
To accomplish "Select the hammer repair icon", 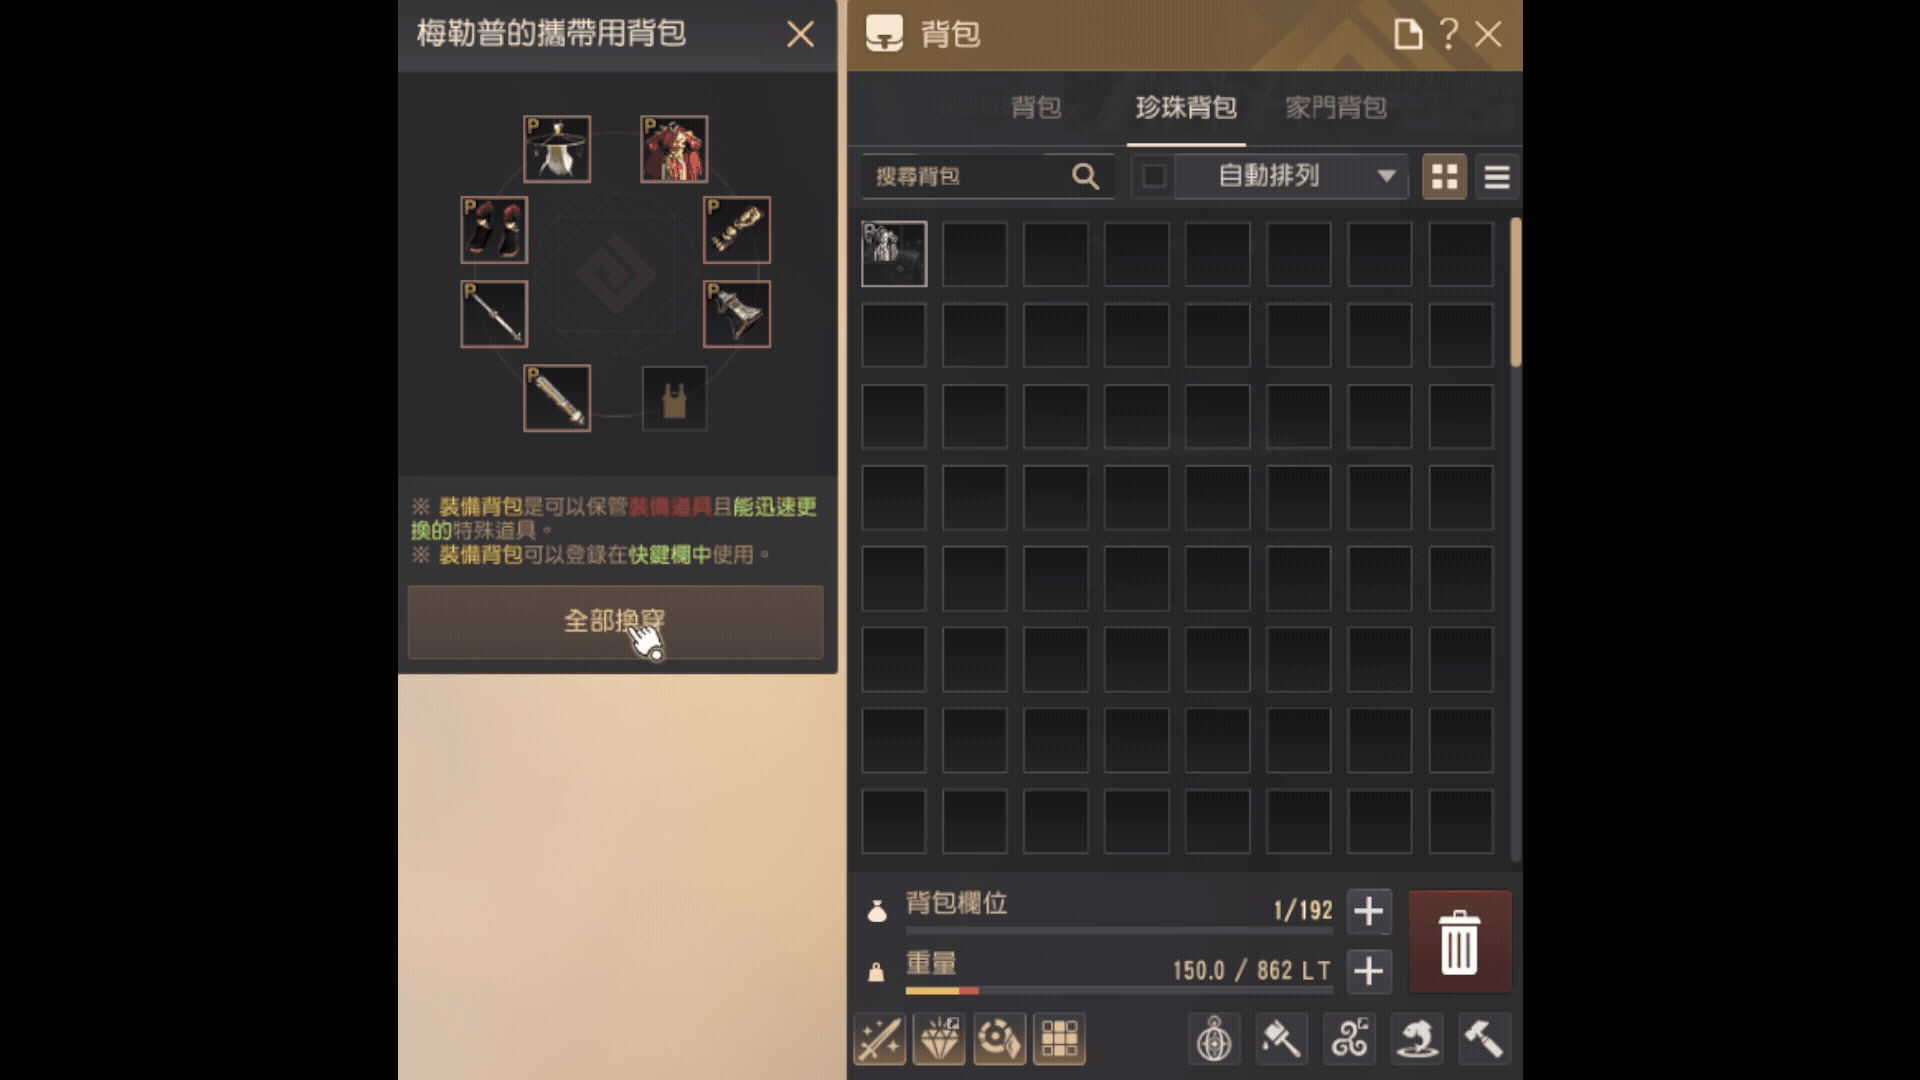I will 1483,1039.
